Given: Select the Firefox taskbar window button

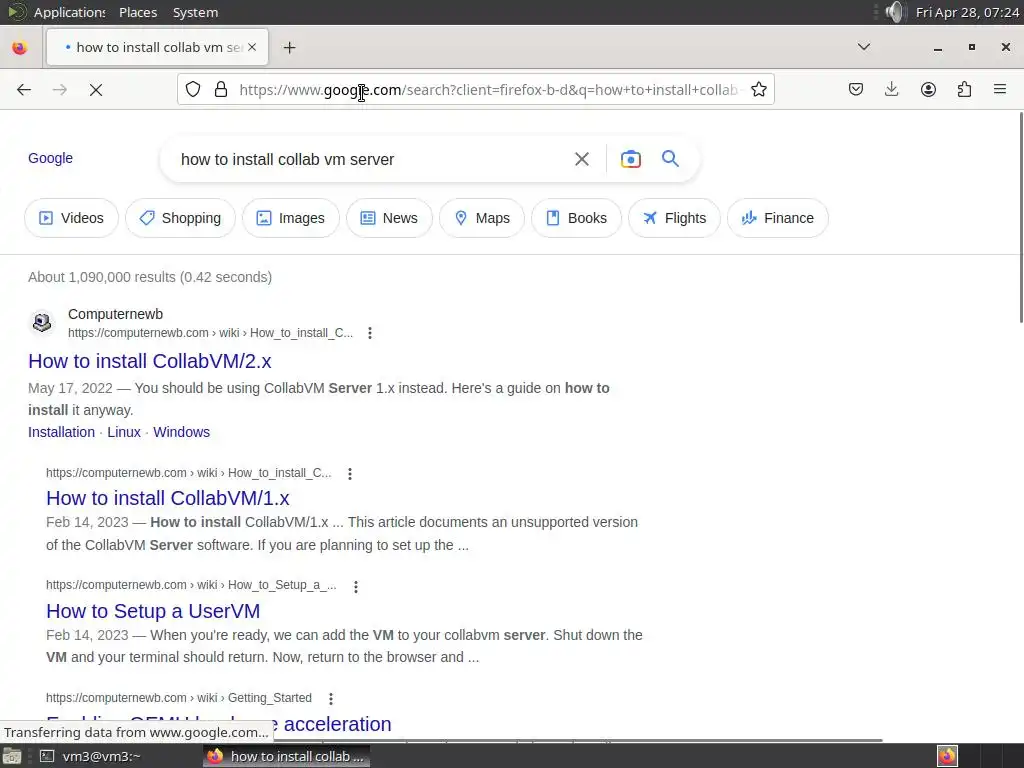Looking at the screenshot, I should (x=286, y=756).
